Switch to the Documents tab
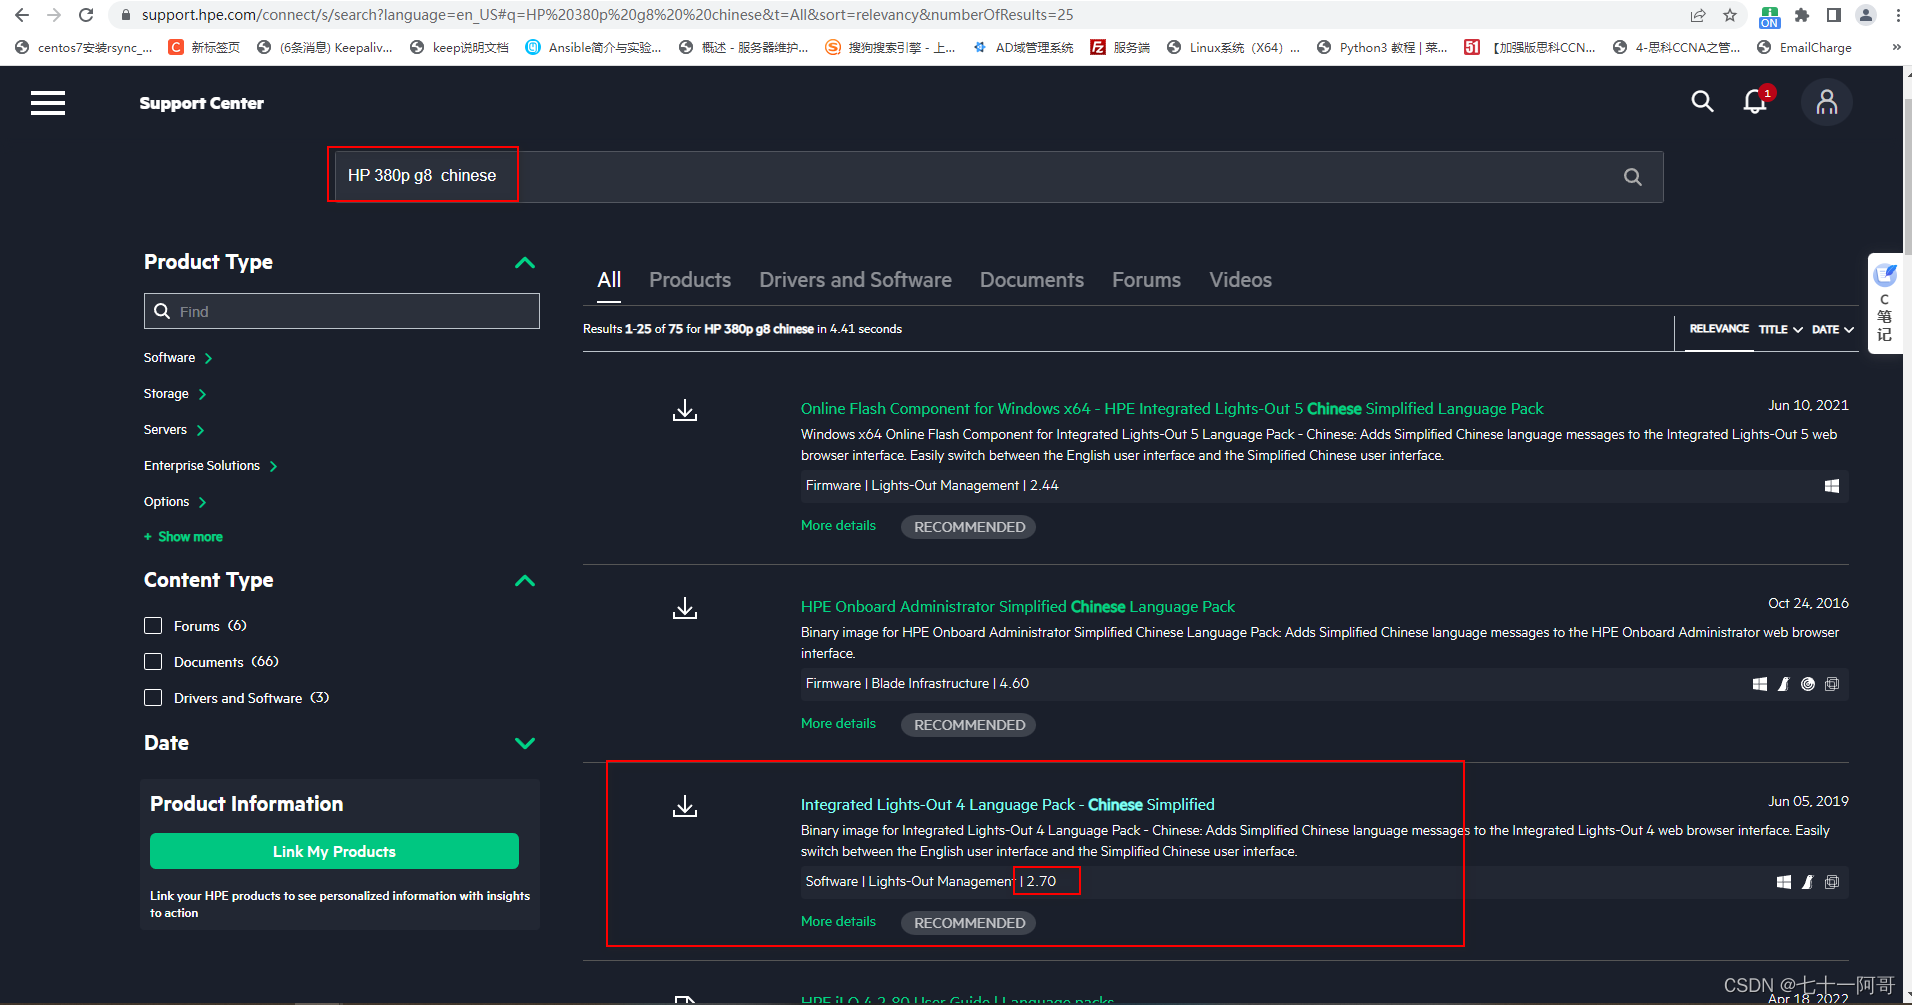The image size is (1912, 1005). 1032,280
